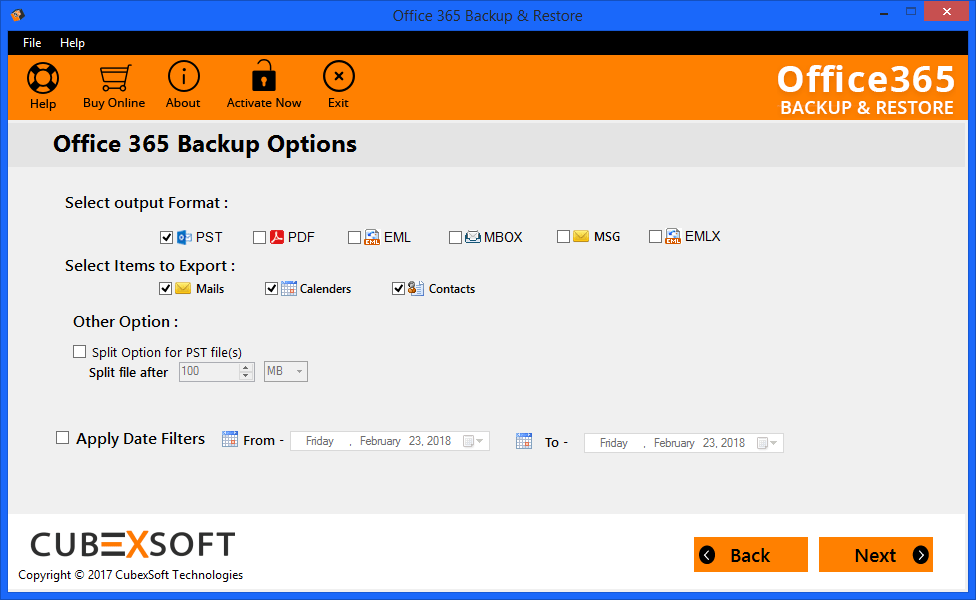Check Split Option for PST files
This screenshot has height=600, width=976.
pos(80,351)
